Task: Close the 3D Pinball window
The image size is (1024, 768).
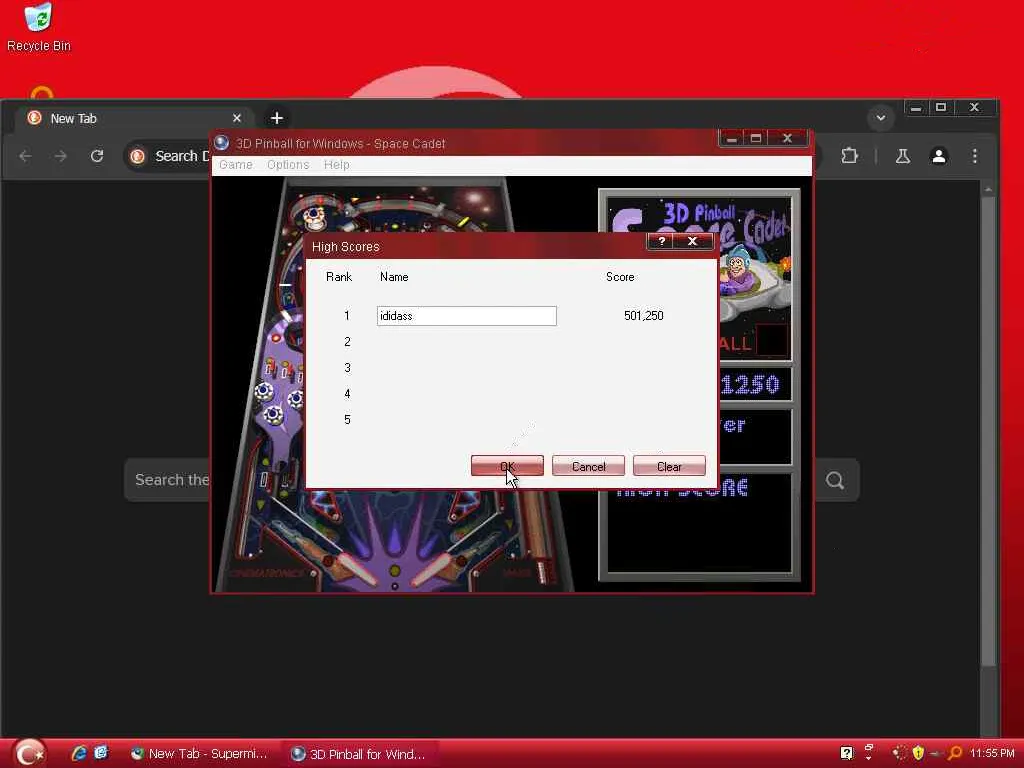Action: pyautogui.click(x=788, y=138)
